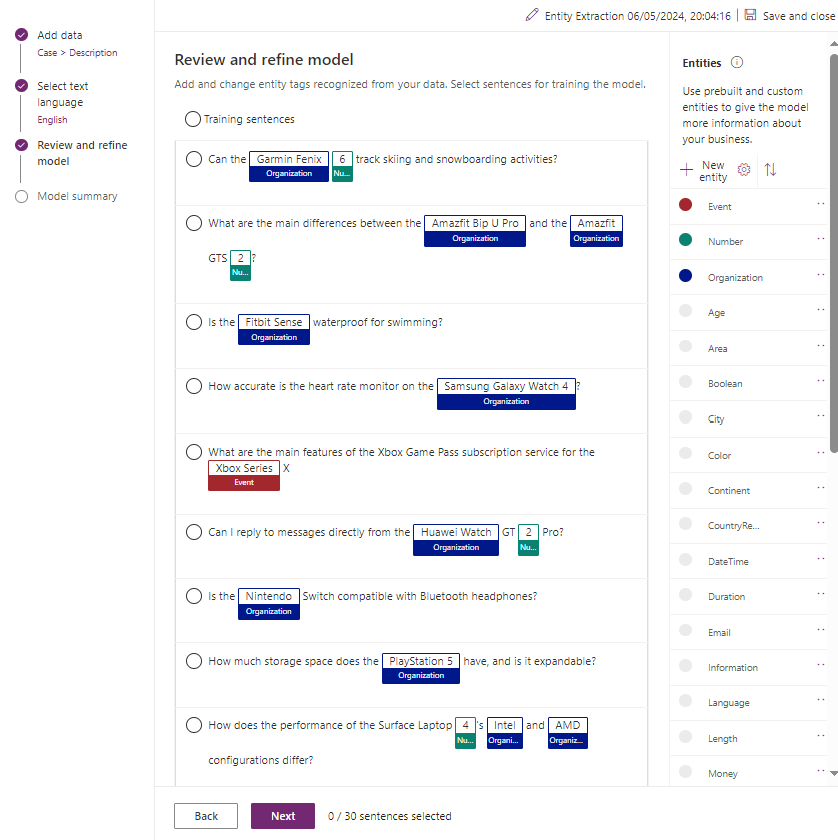Open more options for the Area entity
The width and height of the screenshot is (838, 840).
pyautogui.click(x=820, y=346)
